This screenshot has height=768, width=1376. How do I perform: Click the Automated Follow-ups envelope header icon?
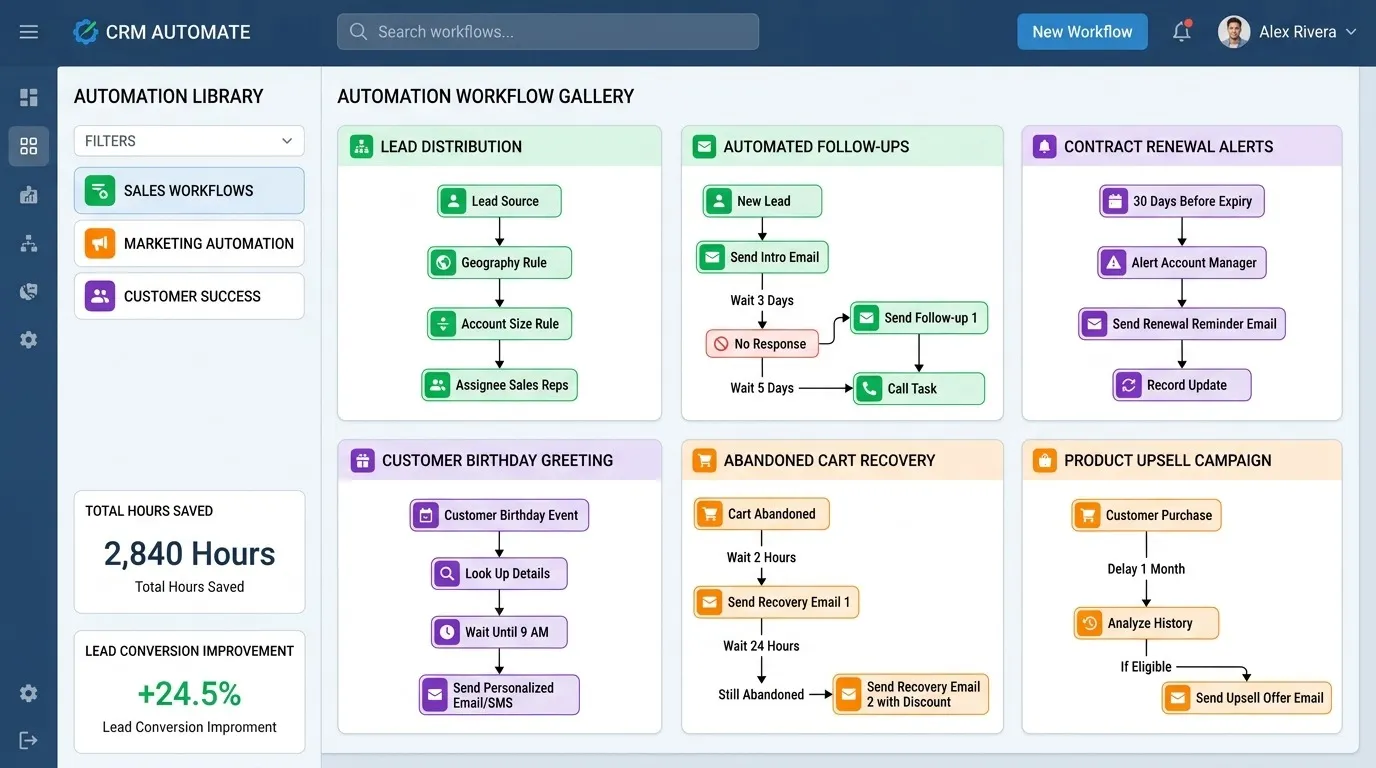click(x=705, y=146)
